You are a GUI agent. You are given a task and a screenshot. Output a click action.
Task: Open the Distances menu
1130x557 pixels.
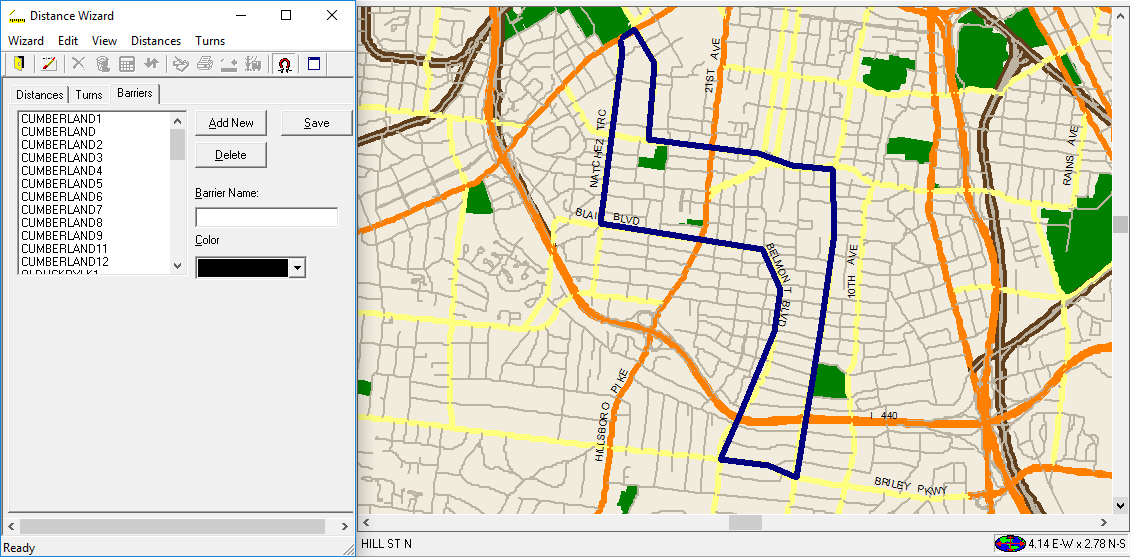pos(156,41)
